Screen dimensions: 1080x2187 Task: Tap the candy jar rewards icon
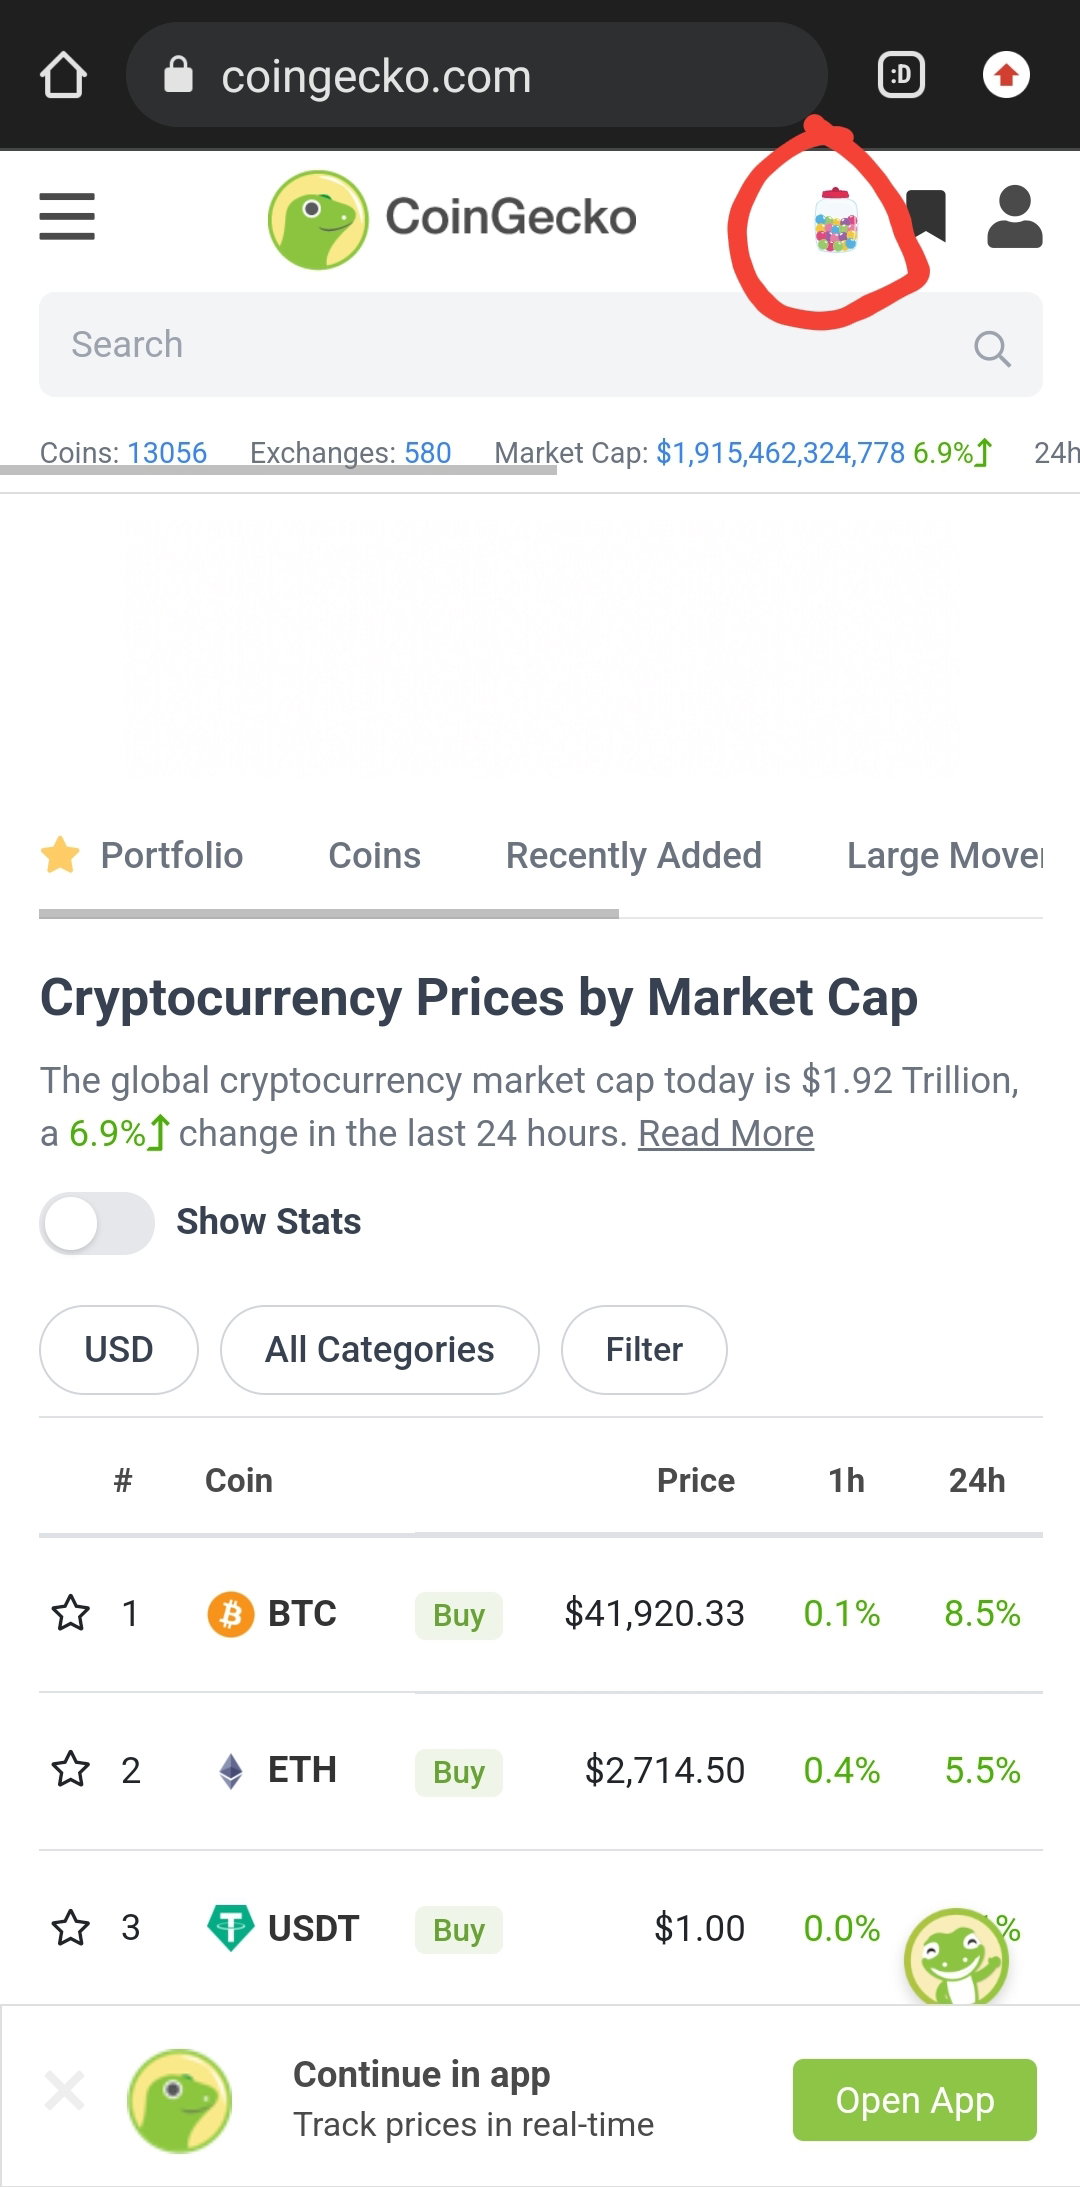point(836,220)
